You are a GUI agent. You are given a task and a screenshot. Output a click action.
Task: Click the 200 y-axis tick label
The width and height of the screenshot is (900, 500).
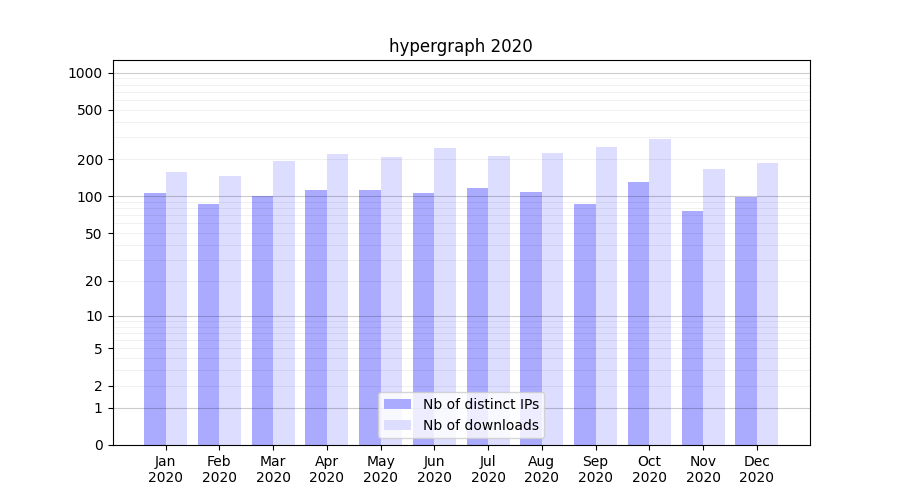[x=90, y=160]
